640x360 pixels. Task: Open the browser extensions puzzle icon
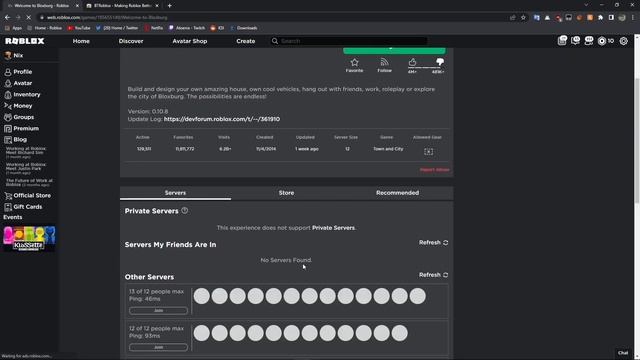click(600, 18)
